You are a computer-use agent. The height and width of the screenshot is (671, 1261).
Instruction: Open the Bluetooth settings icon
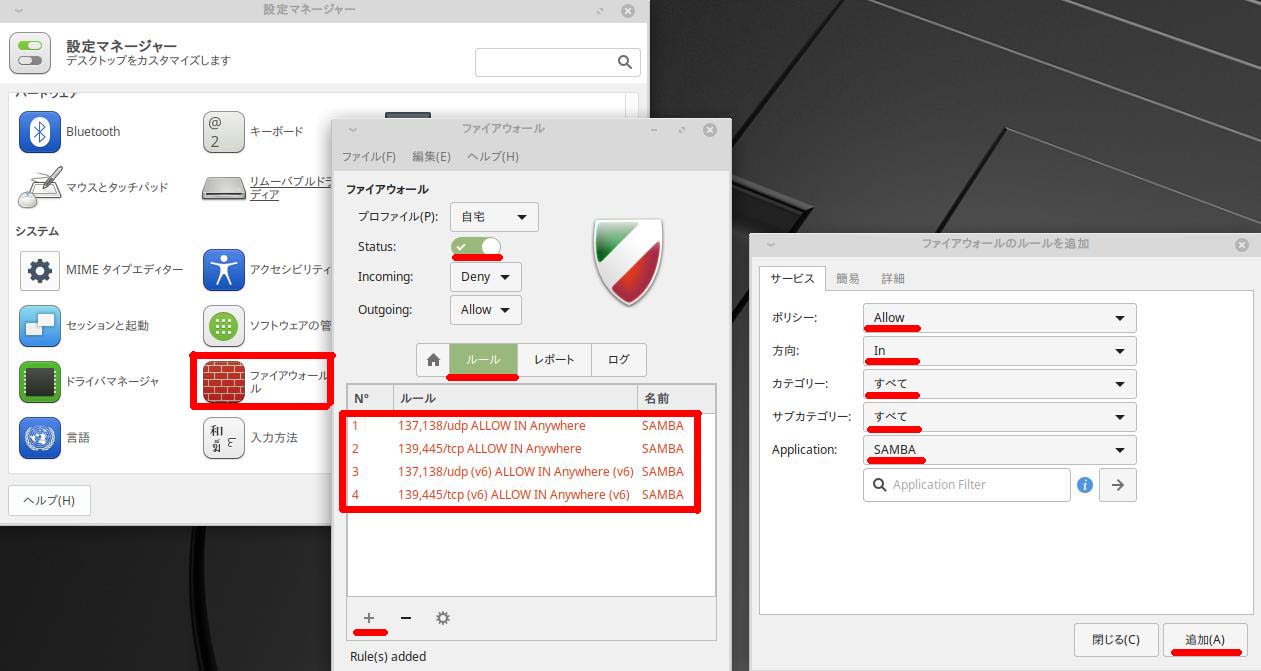(40, 132)
